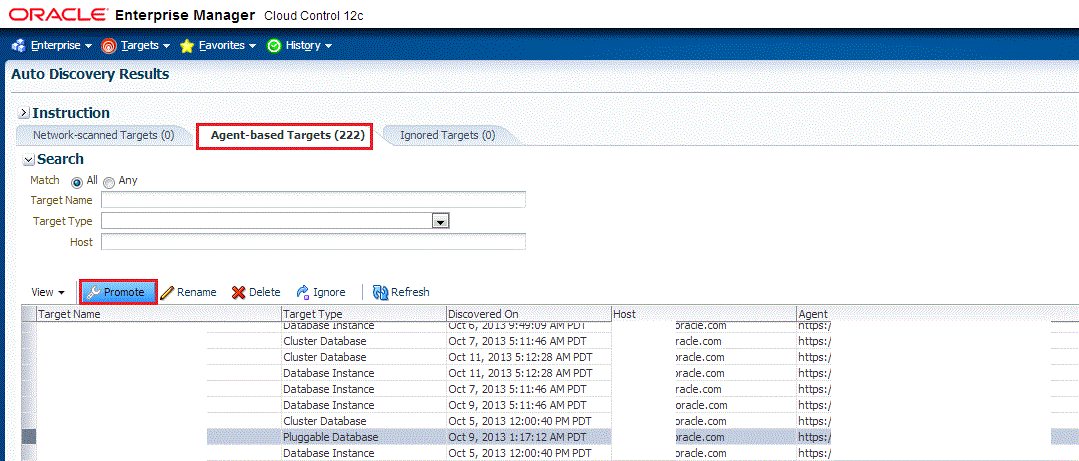Switch to Ignored Targets tab
Image resolution: width=1079 pixels, height=461 pixels.
point(447,136)
